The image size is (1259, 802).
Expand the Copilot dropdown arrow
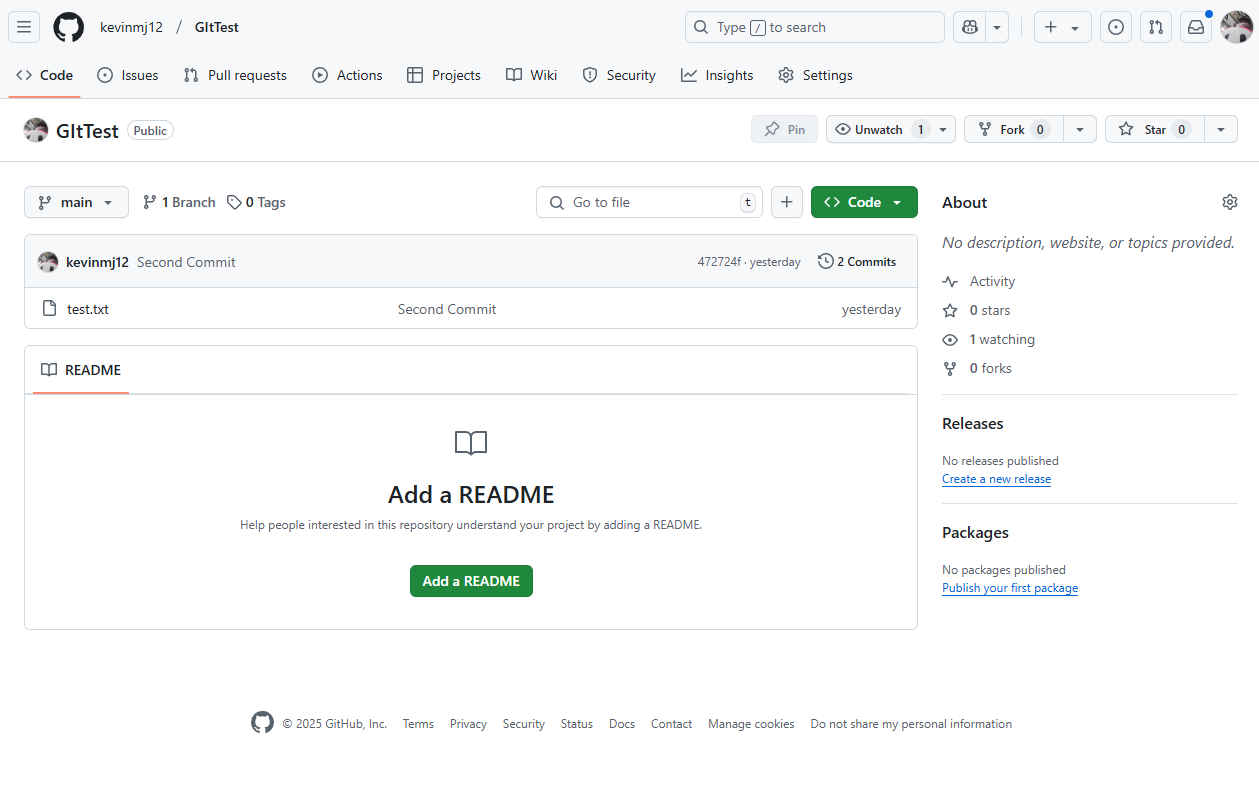tap(997, 27)
